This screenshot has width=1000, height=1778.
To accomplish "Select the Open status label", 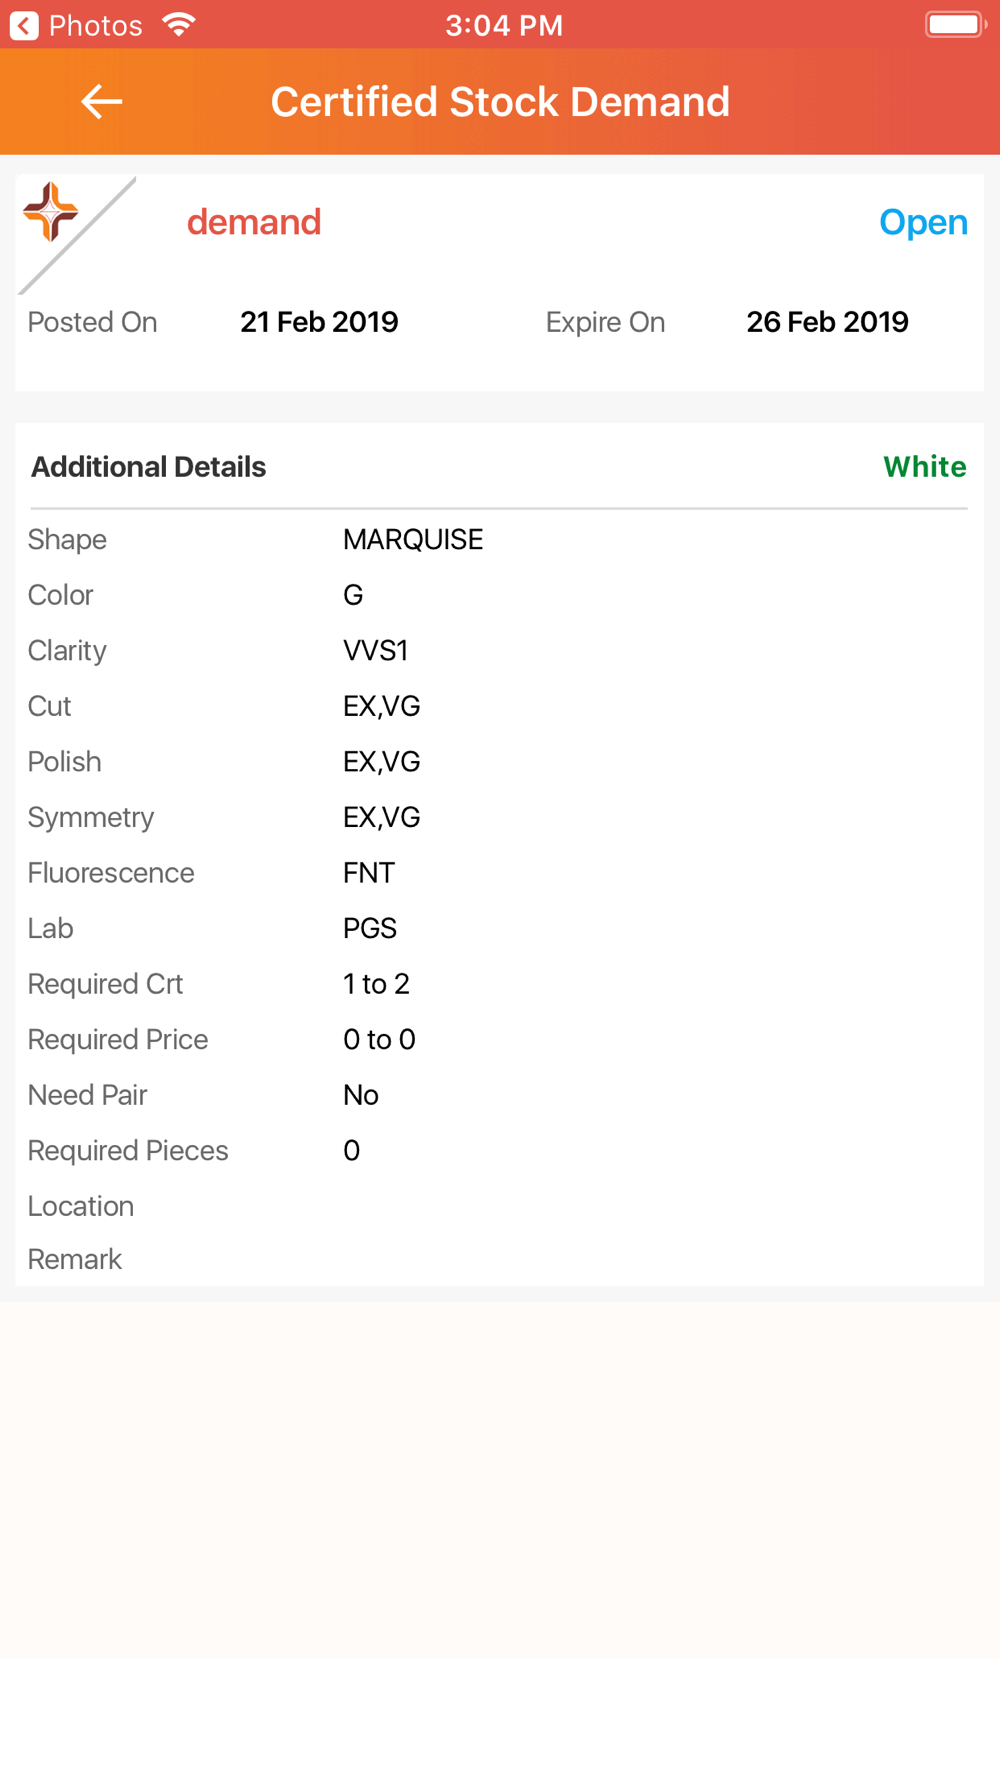I will 923,222.
